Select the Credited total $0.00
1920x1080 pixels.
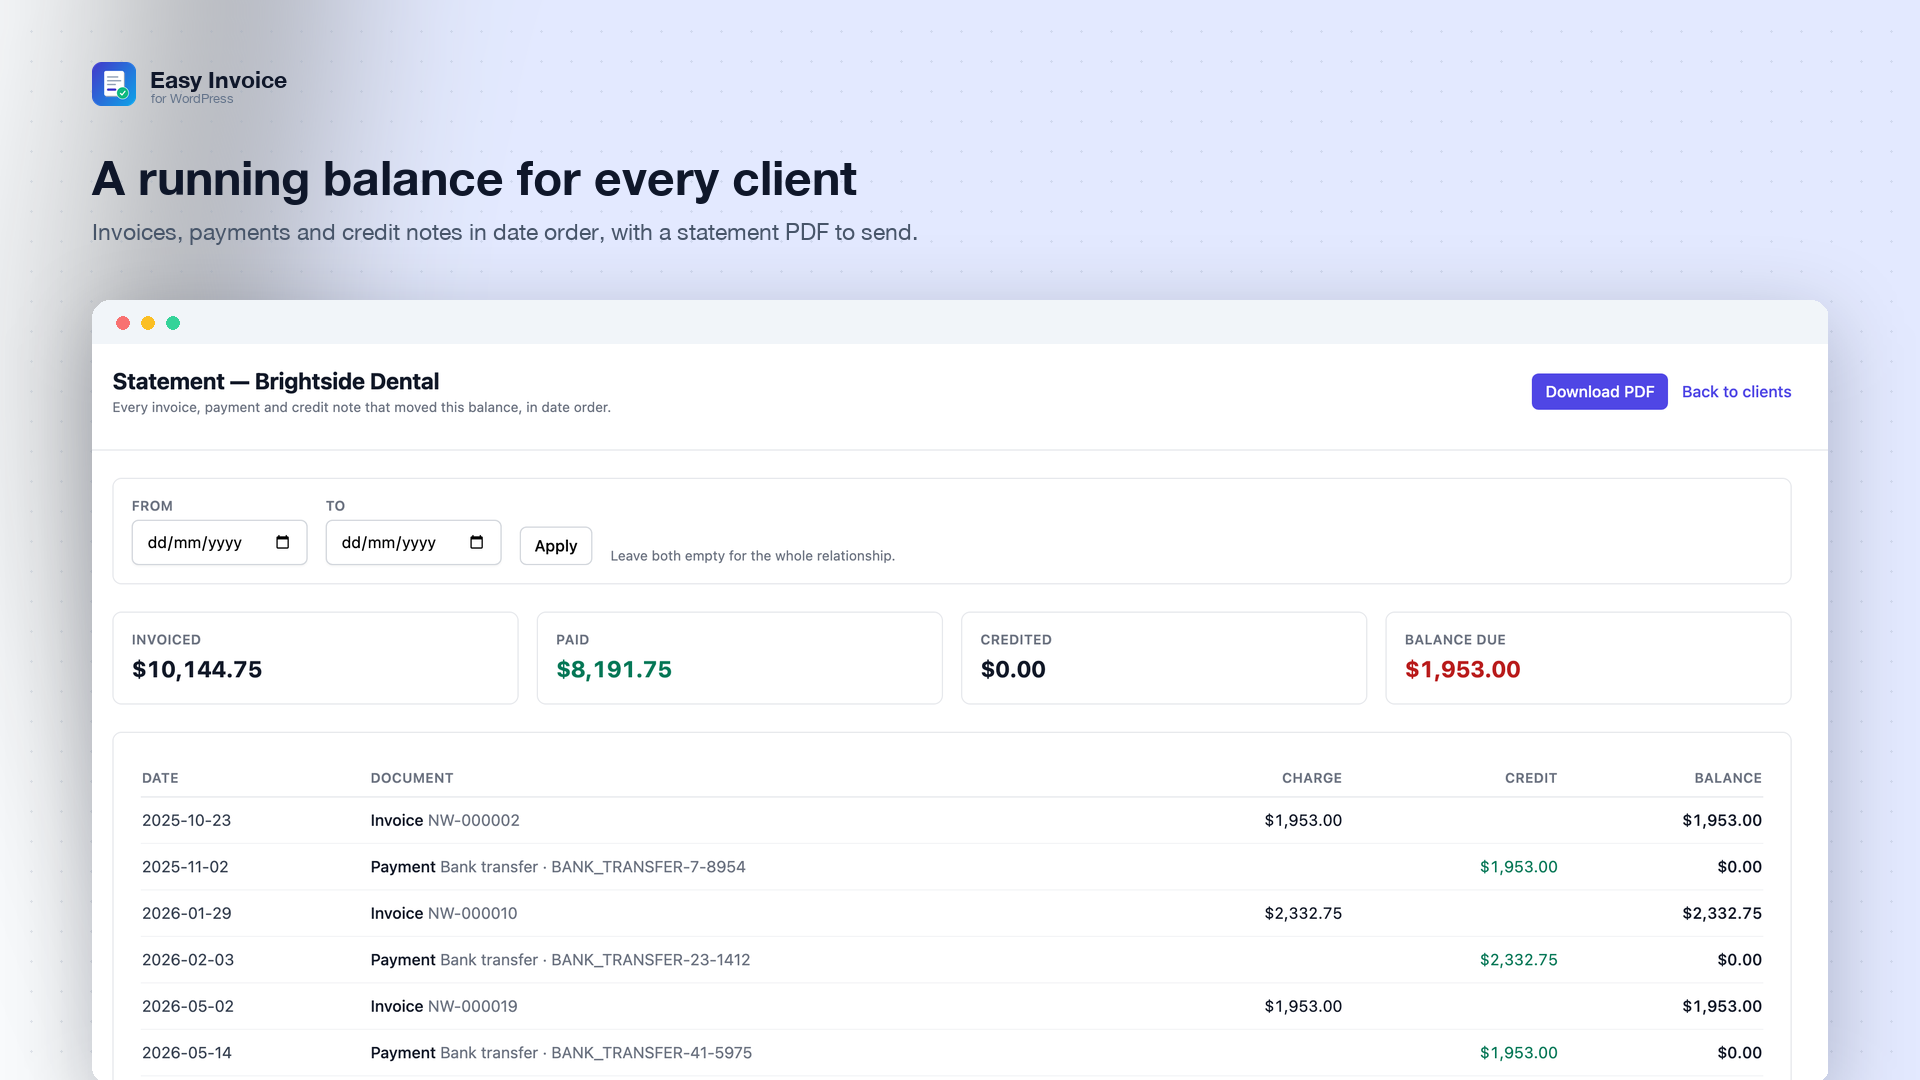[x=1013, y=670]
